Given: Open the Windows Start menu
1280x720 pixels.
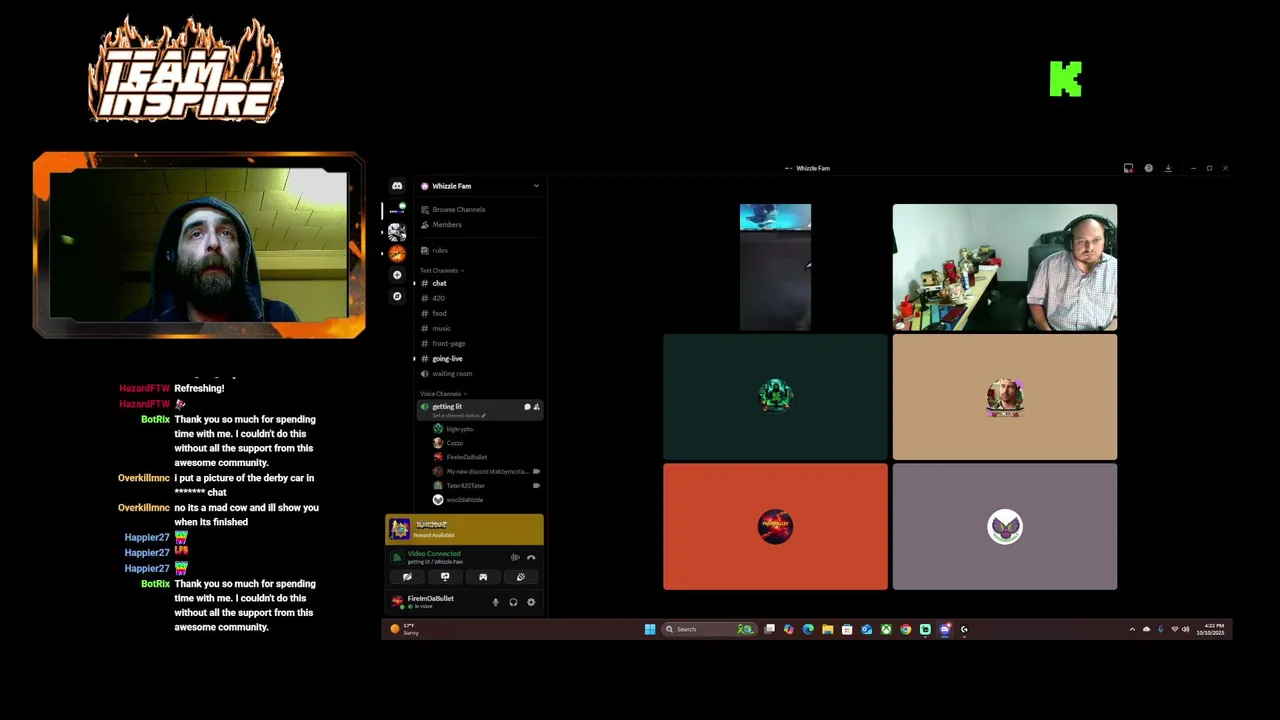Looking at the screenshot, I should [650, 629].
